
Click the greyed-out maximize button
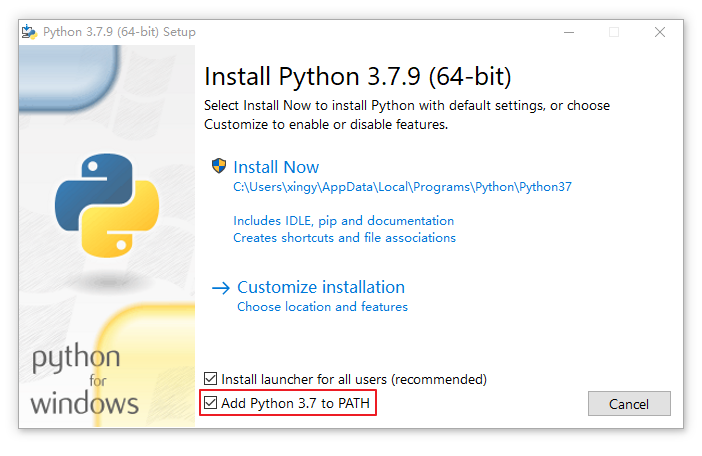[x=613, y=32]
